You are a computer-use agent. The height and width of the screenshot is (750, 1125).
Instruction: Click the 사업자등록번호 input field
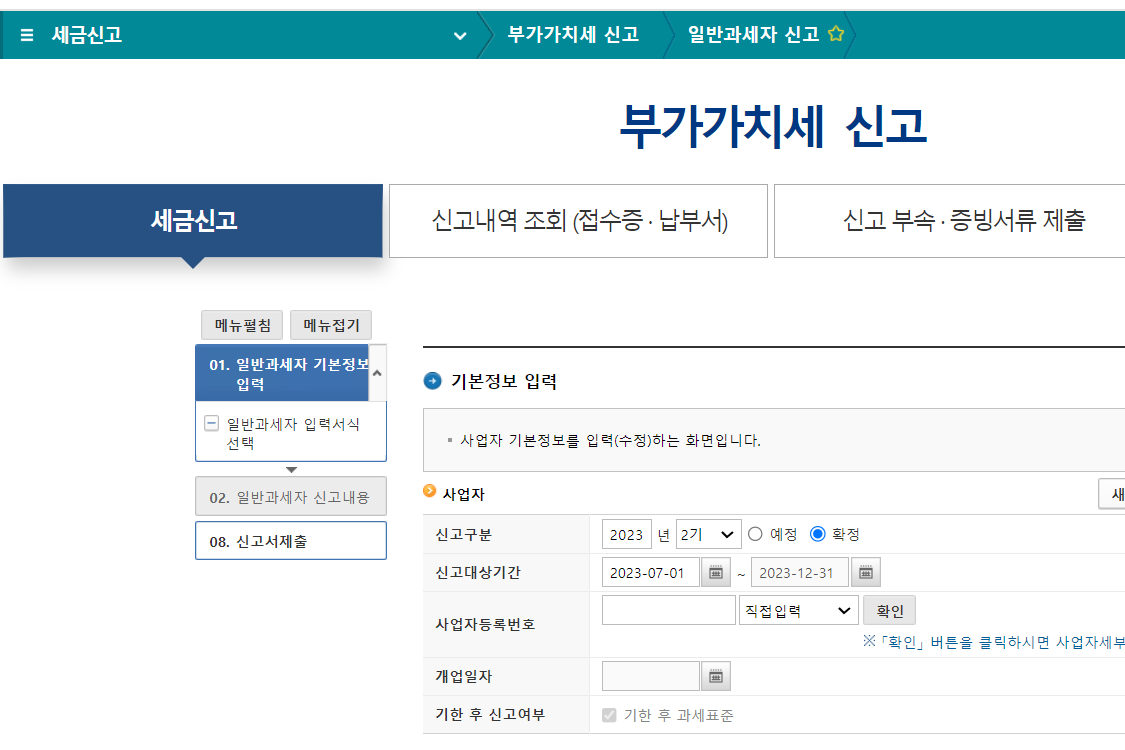669,610
